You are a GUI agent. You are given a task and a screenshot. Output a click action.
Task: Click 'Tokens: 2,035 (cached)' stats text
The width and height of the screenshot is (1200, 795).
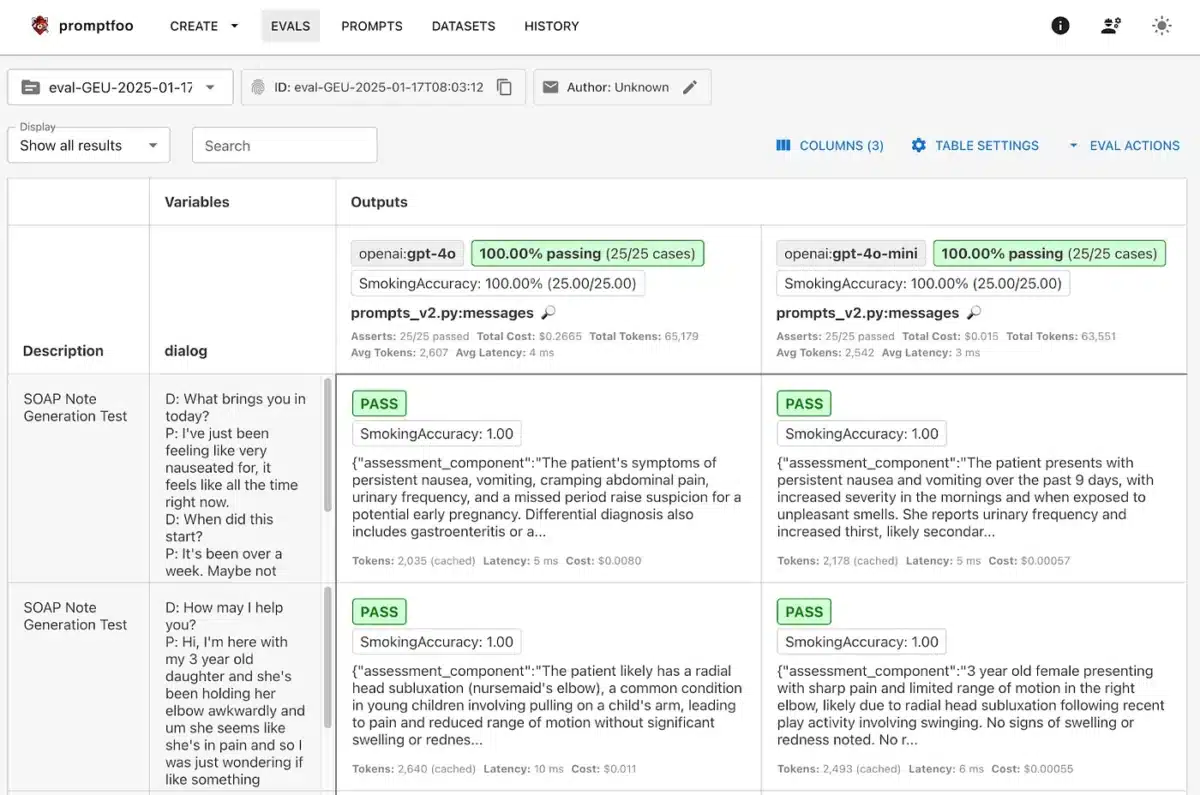pyautogui.click(x=413, y=561)
